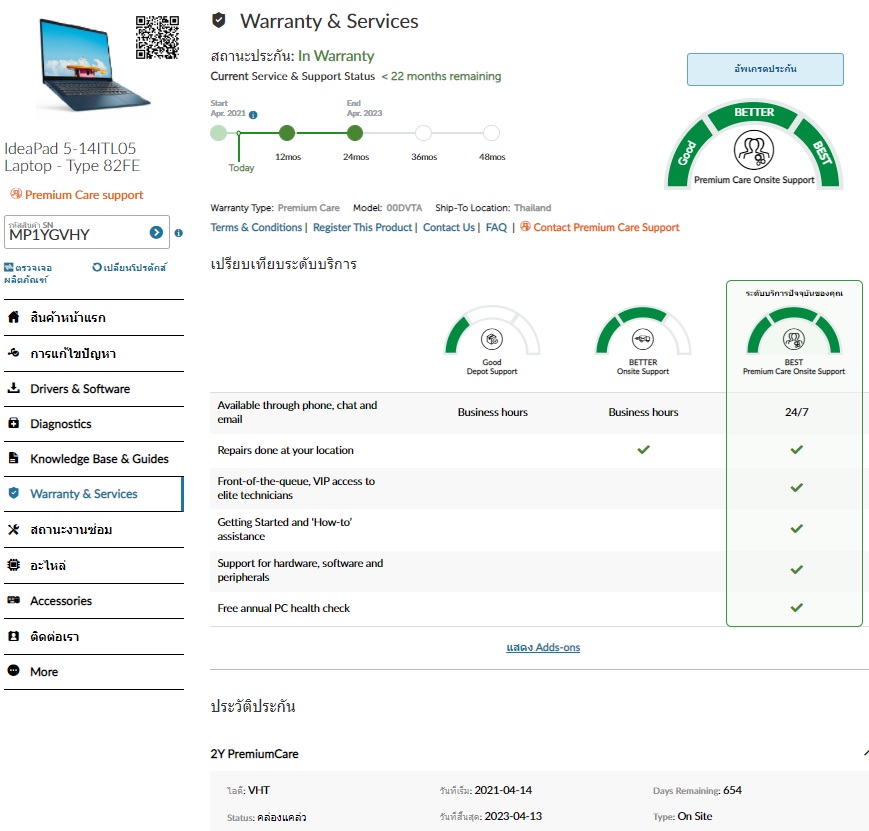This screenshot has width=869, height=831.
Task: Expand the More menu item
Action: (94, 672)
